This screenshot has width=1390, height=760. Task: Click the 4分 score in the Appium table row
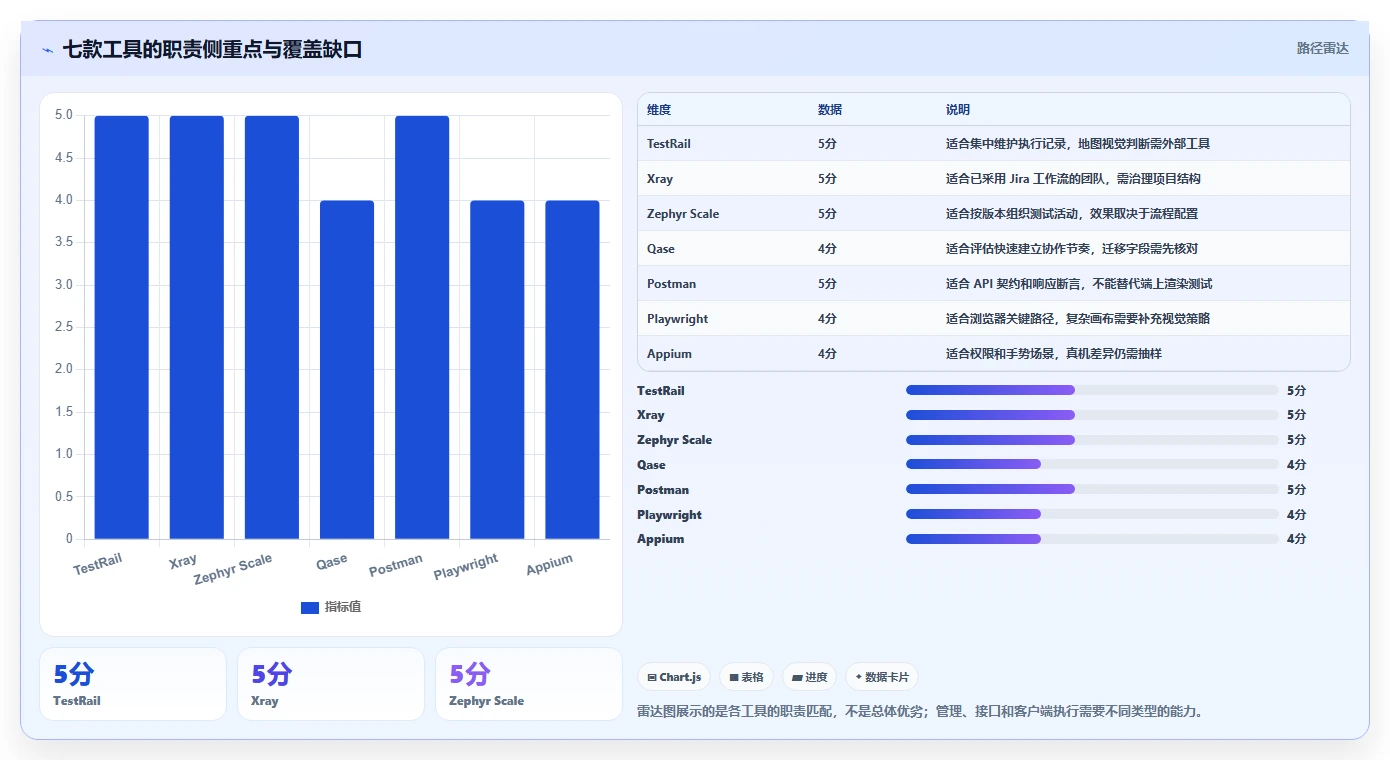[827, 354]
